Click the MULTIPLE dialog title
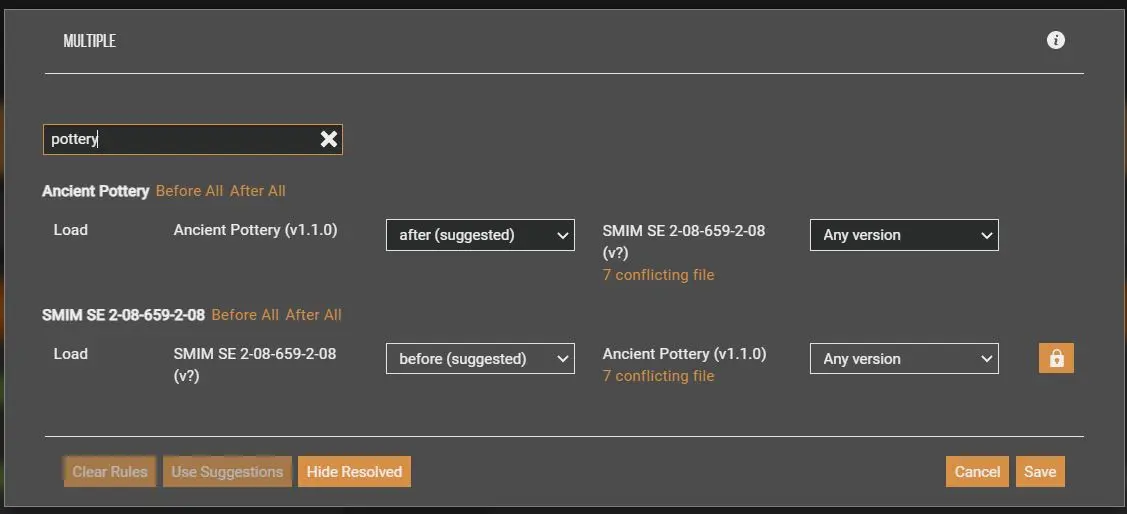The width and height of the screenshot is (1127, 514). click(90, 41)
